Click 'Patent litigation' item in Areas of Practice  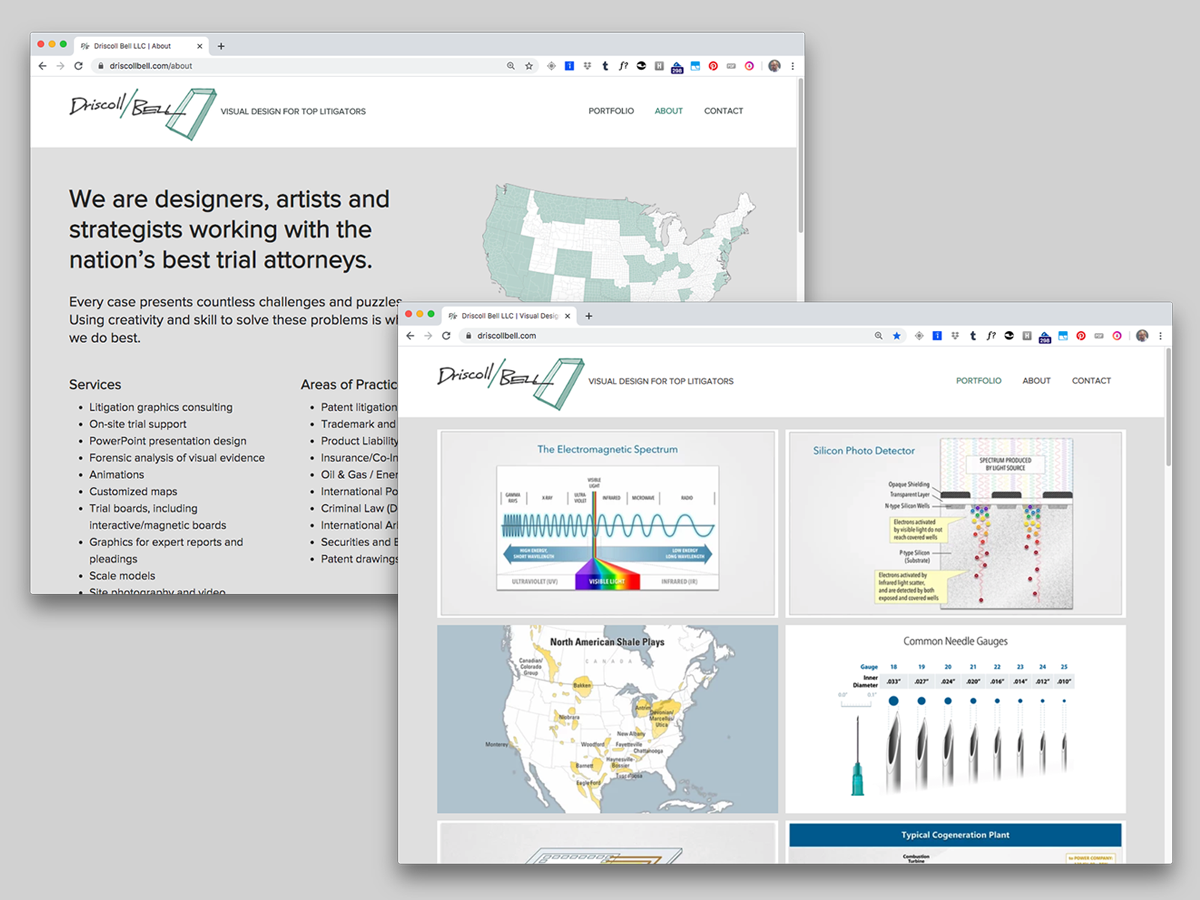[x=359, y=407]
